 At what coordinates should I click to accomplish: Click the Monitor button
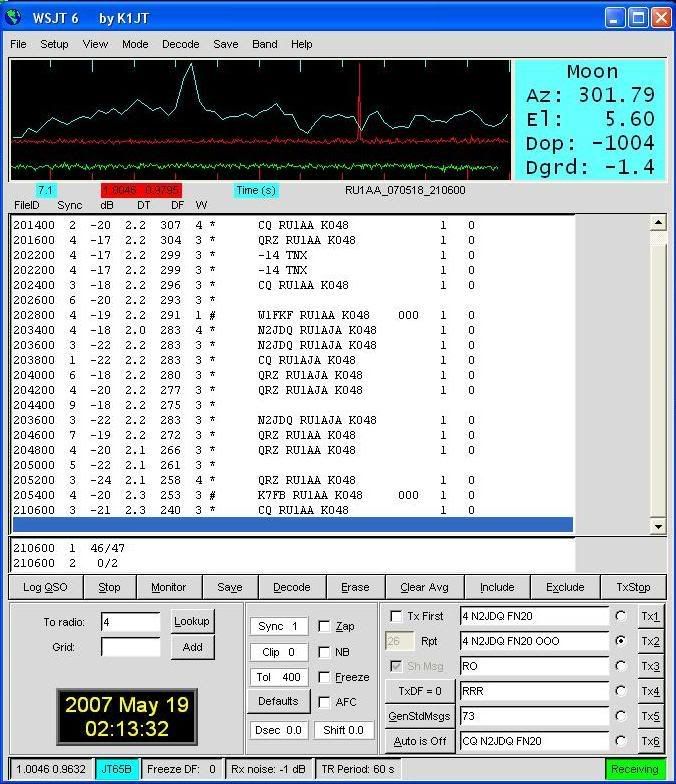click(x=168, y=587)
